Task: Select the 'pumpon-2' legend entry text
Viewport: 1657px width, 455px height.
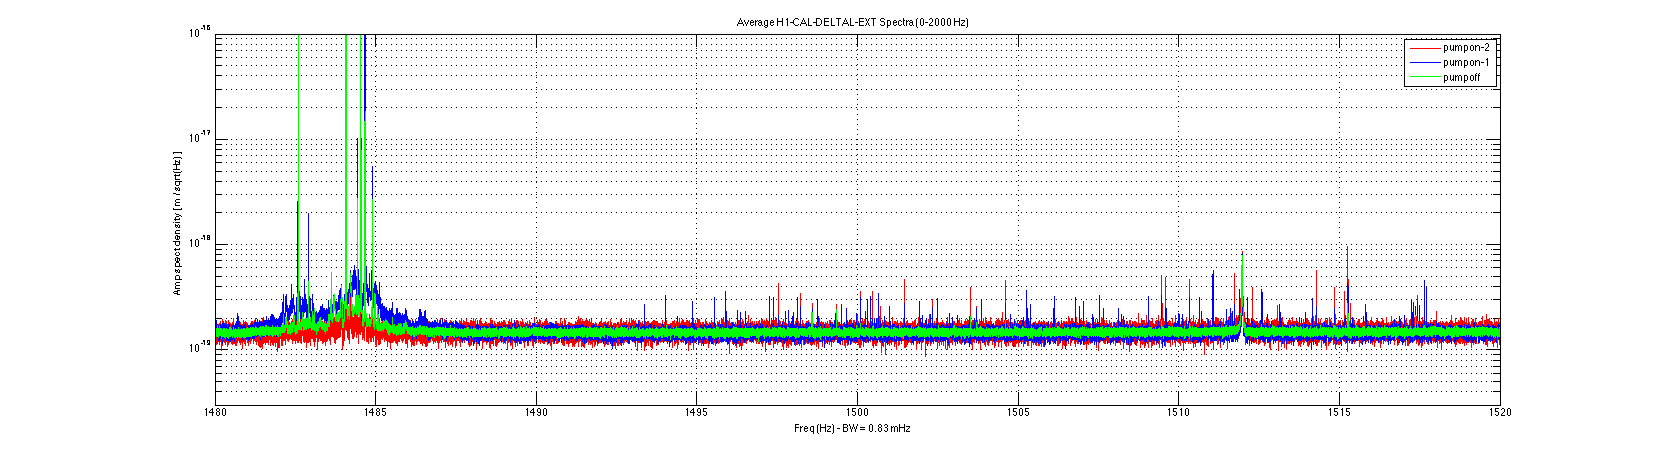Action: point(1467,47)
